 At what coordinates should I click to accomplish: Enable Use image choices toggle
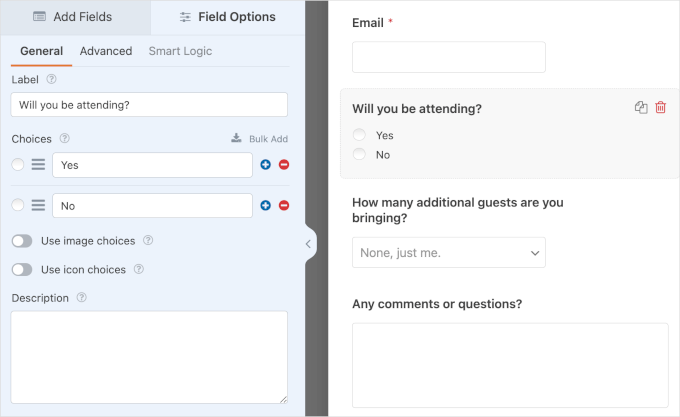click(x=21, y=241)
